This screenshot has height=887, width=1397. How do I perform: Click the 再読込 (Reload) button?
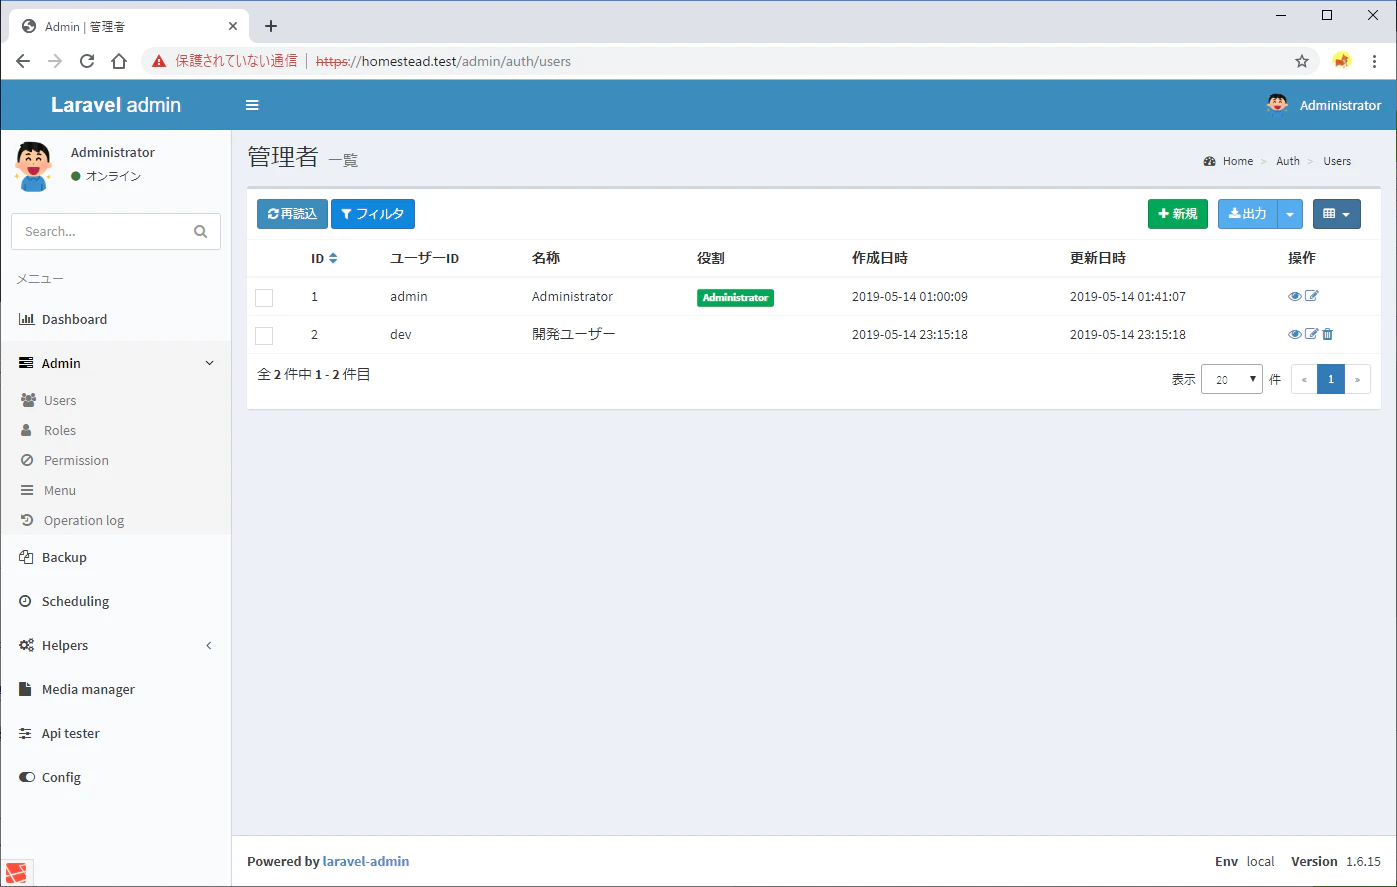point(292,214)
